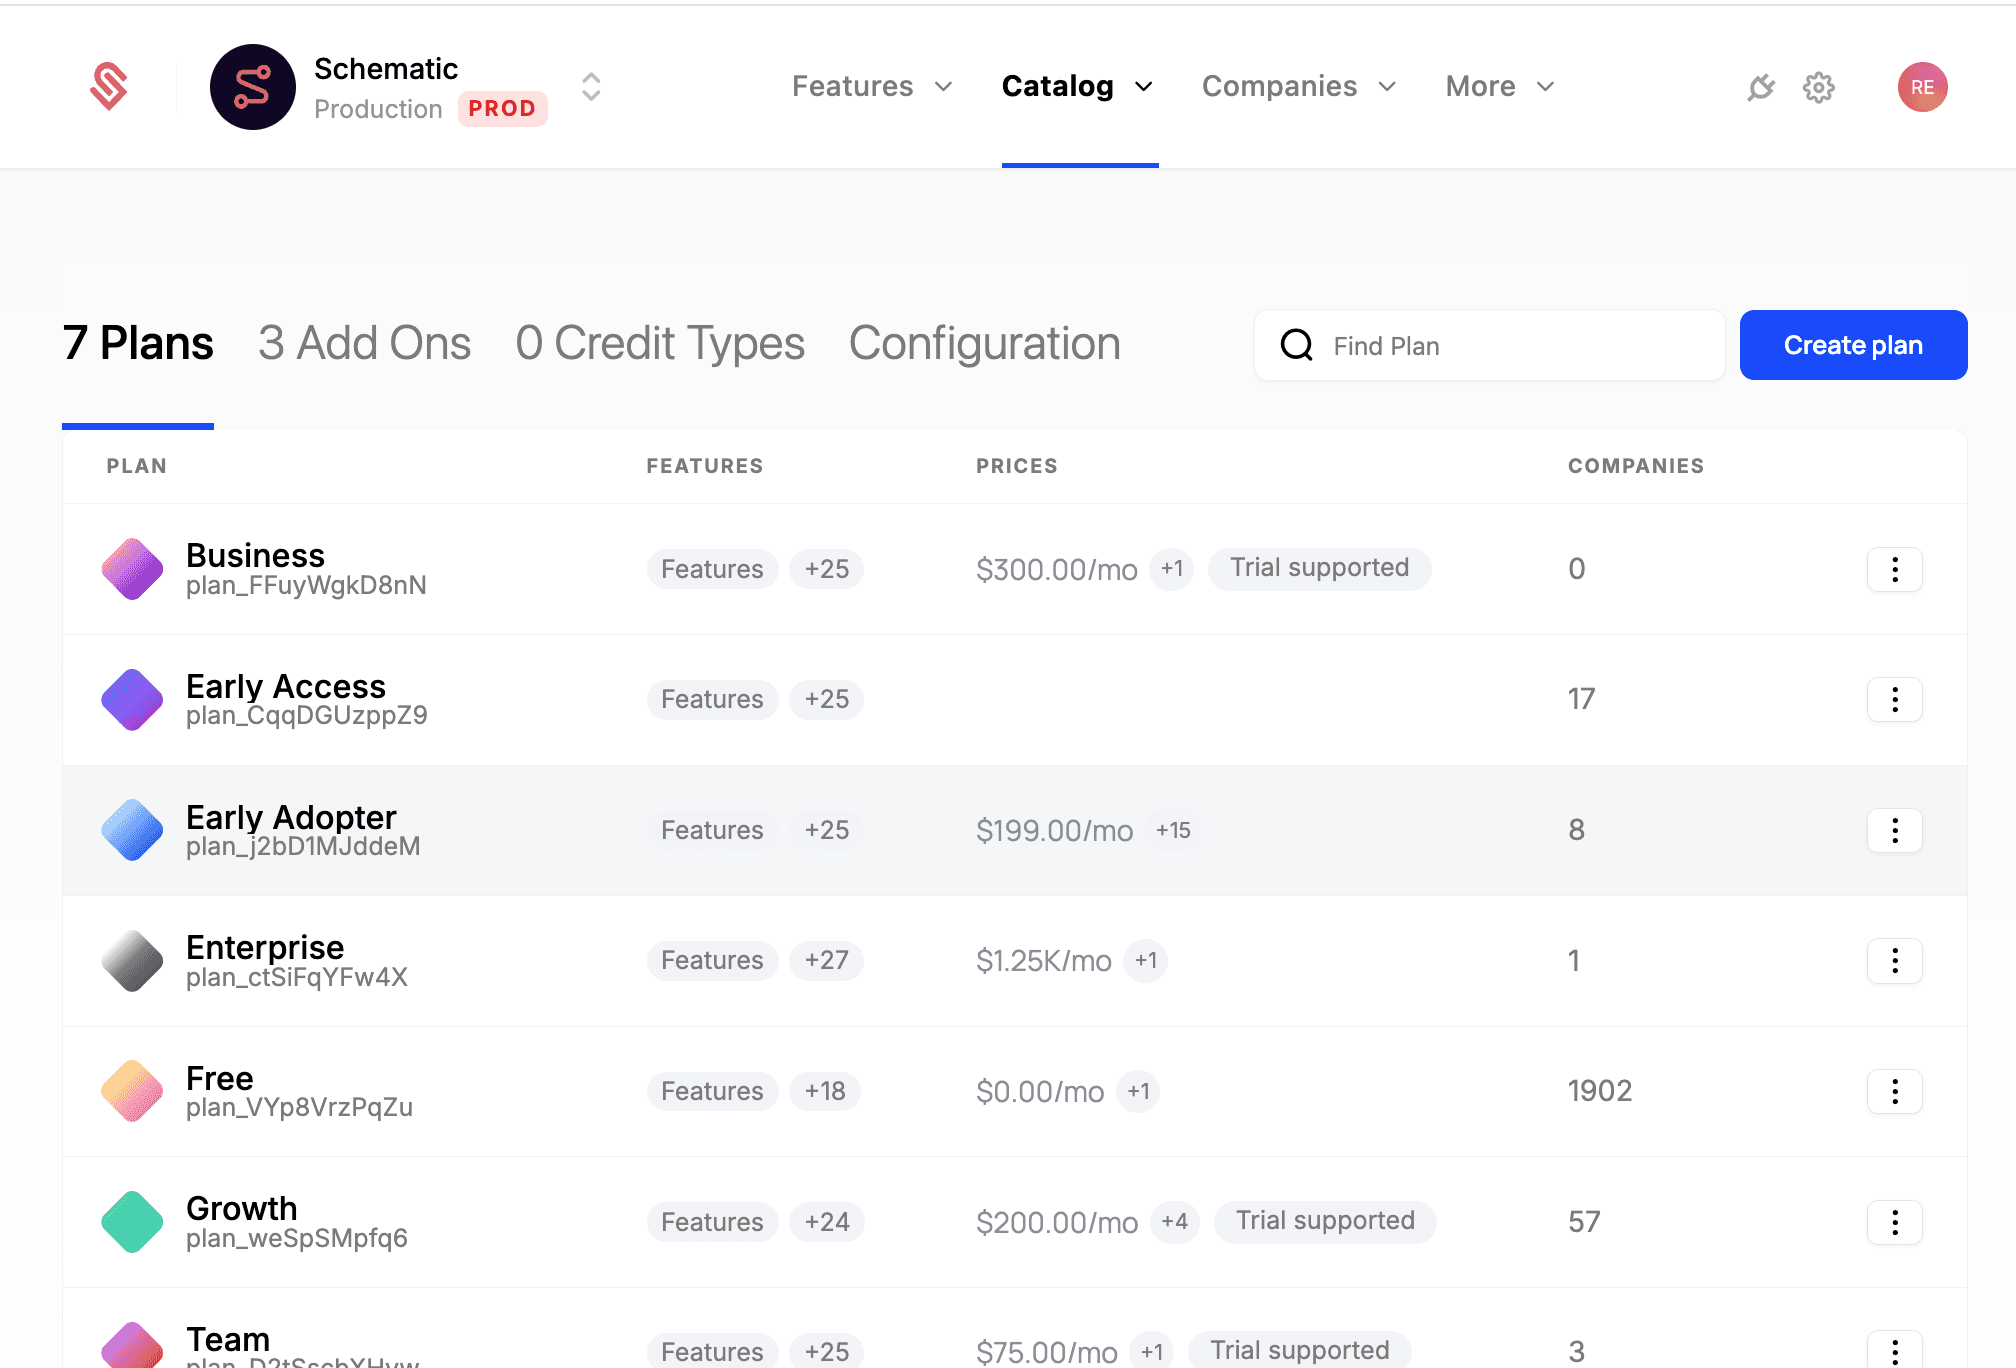2016x1368 pixels.
Task: Open the Early Adopter row options menu
Action: (x=1894, y=831)
